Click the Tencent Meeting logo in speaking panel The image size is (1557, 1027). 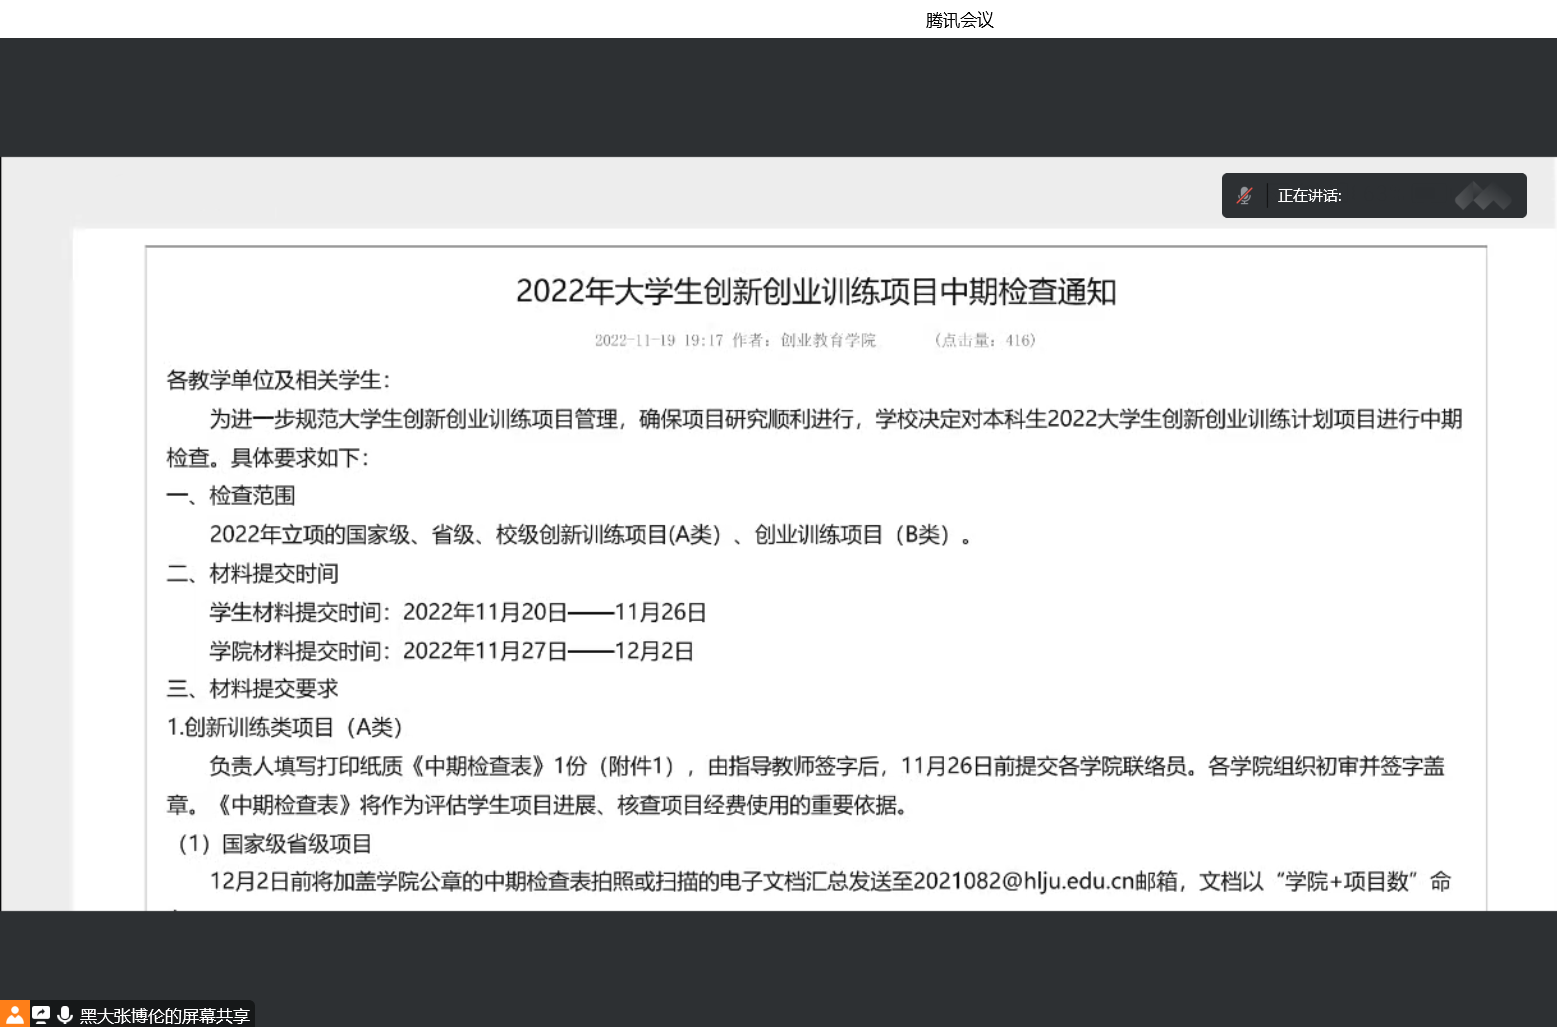(x=1482, y=196)
